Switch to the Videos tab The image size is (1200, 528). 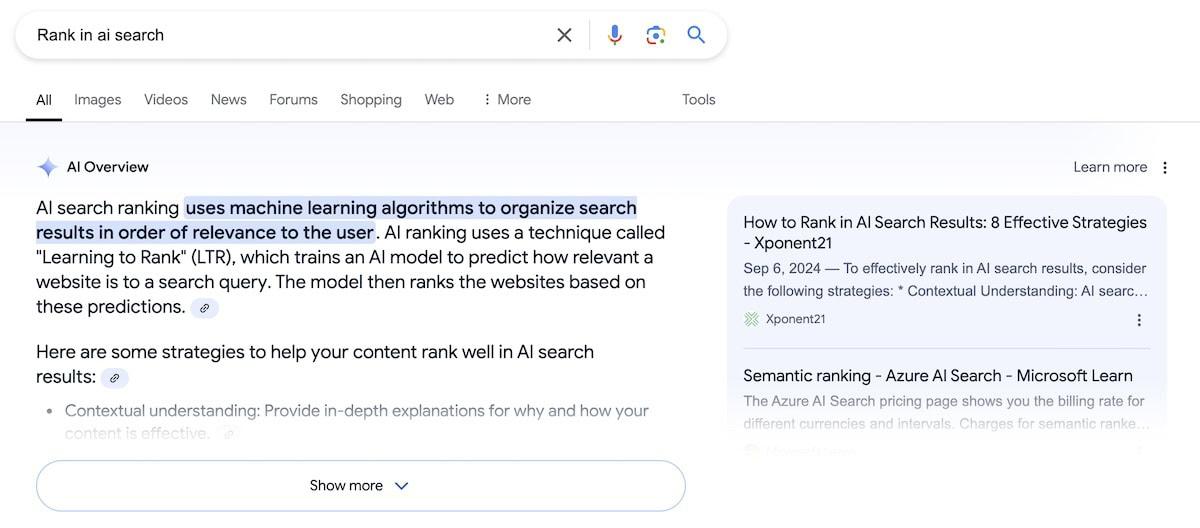pos(166,100)
